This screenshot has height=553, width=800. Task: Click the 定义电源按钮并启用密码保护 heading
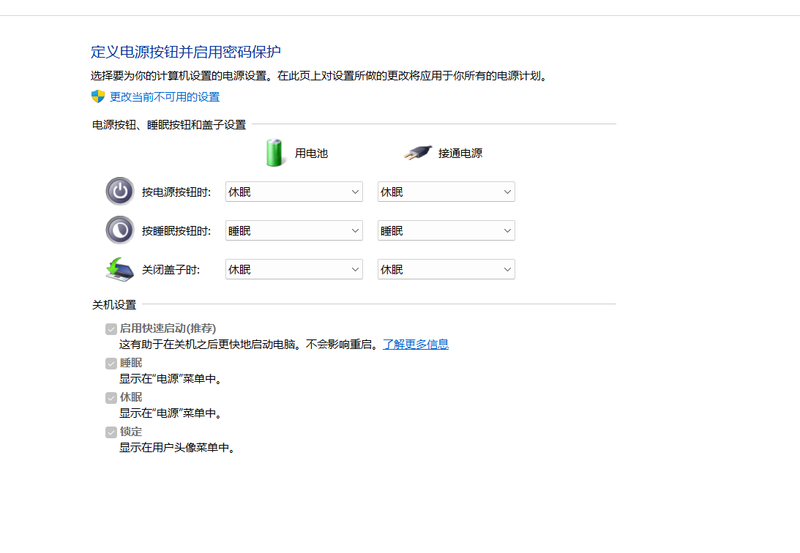[x=186, y=52]
